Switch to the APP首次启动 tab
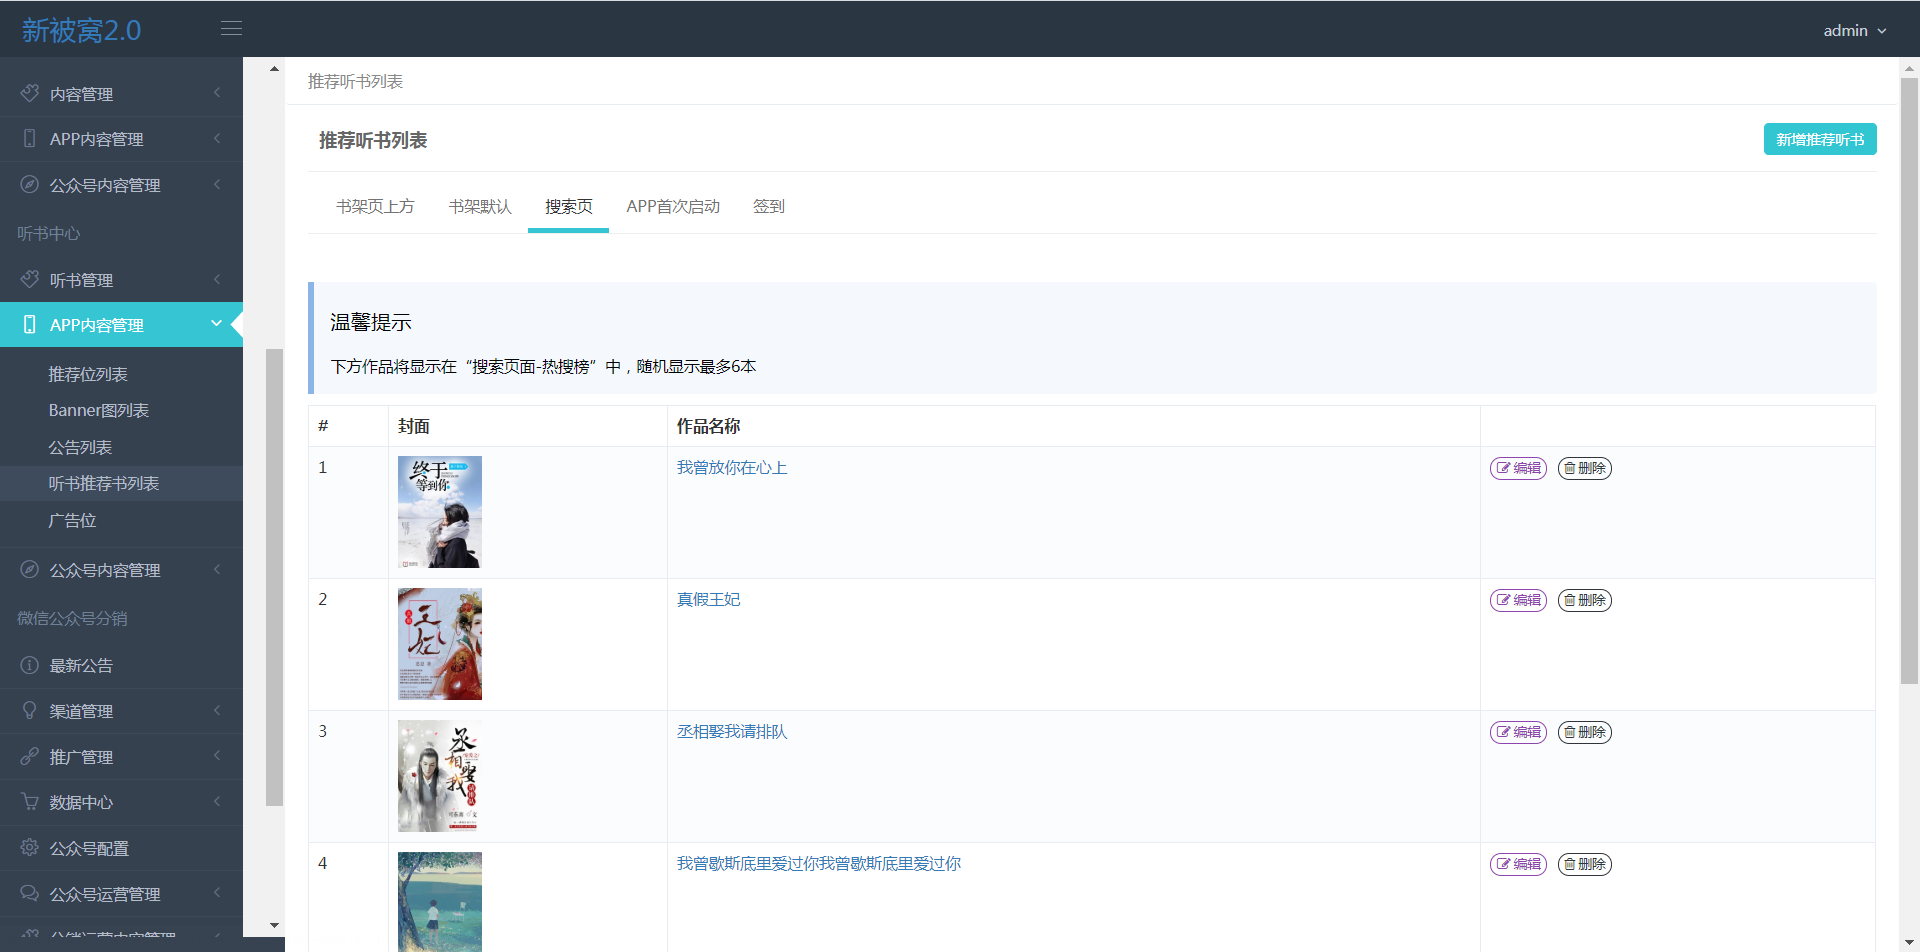Screen dimensions: 1920x952 pyautogui.click(x=673, y=207)
